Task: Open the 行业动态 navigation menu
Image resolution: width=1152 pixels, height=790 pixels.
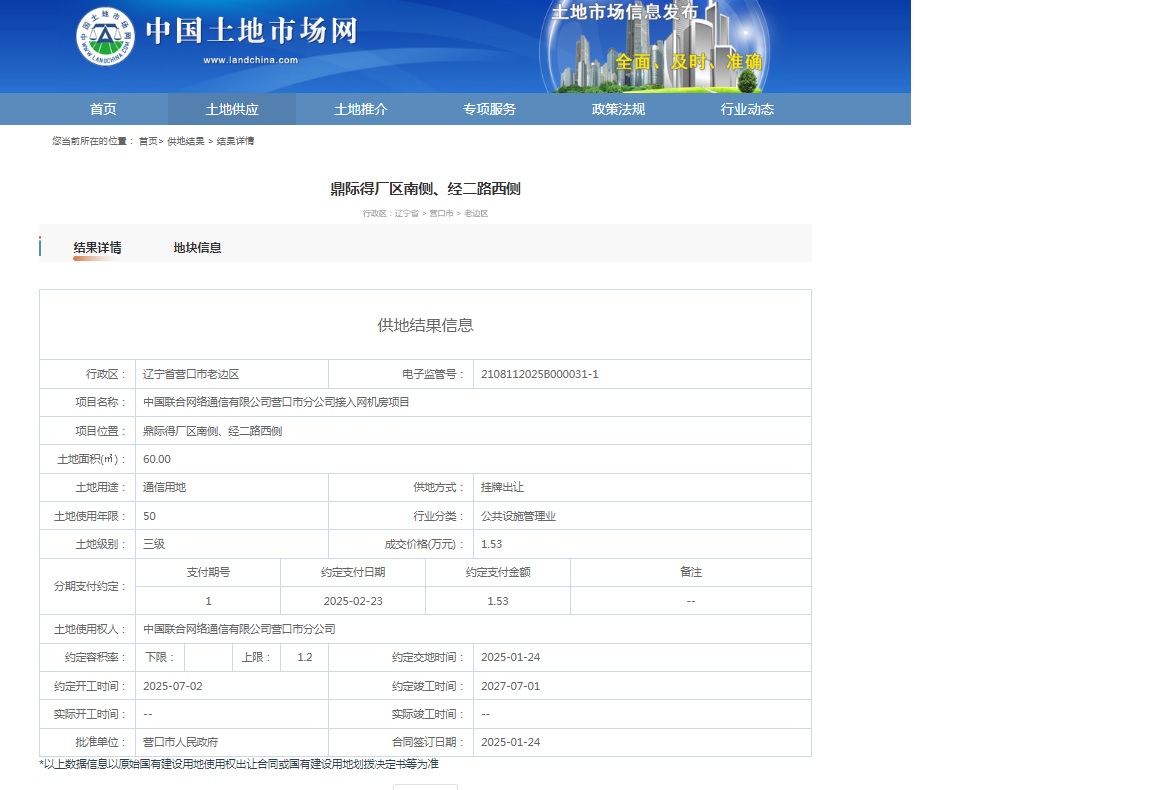Action: coord(747,109)
